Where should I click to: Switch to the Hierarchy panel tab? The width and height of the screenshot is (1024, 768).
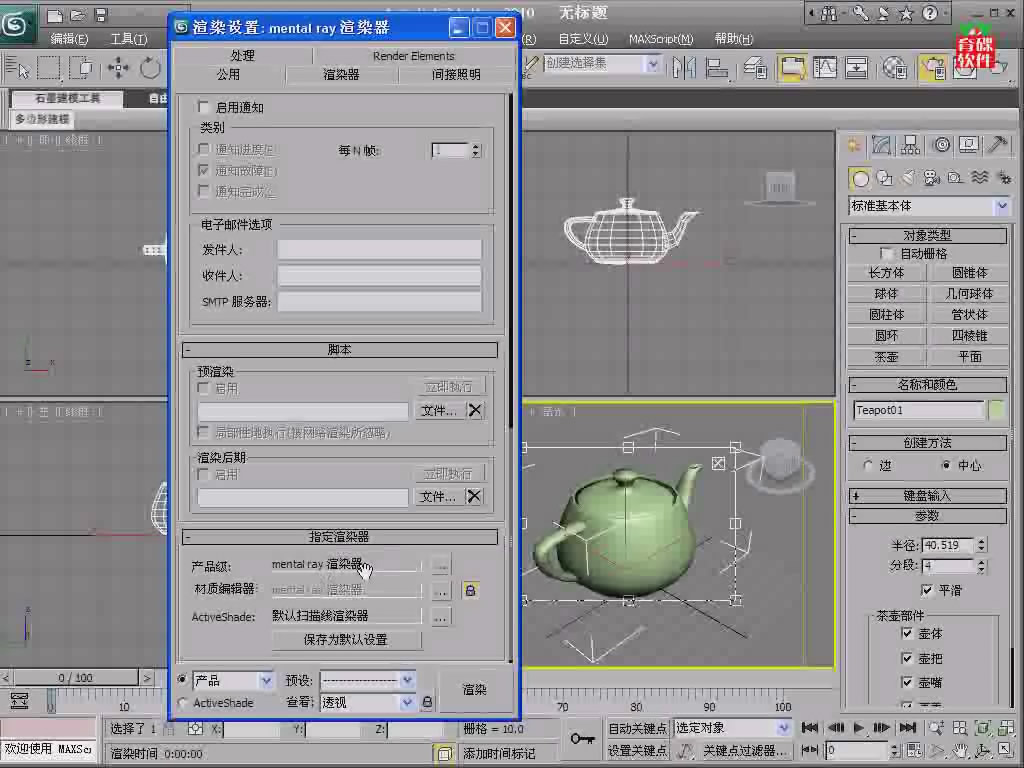point(910,145)
